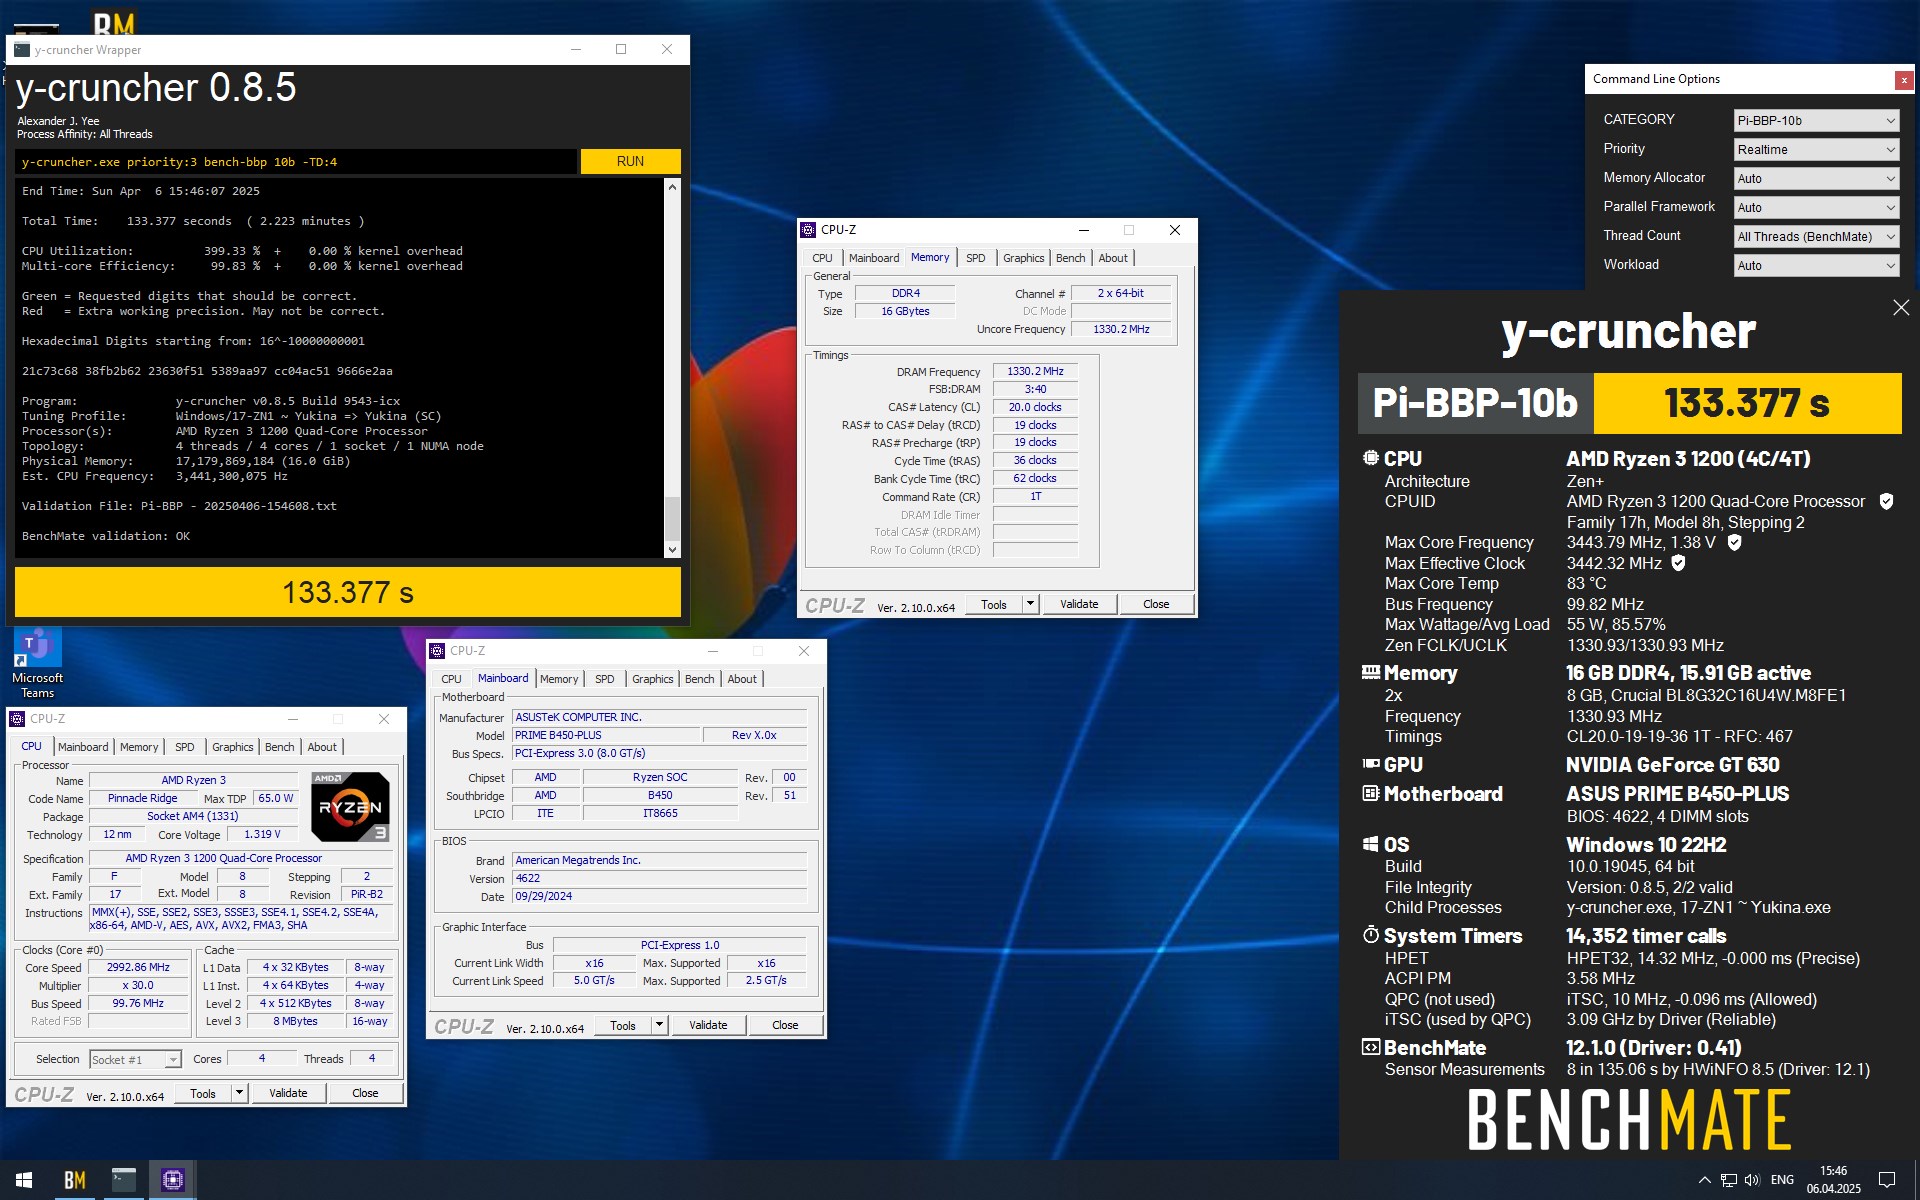Click the yellow RUN button in y-cruncher Wrapper

[x=630, y=161]
